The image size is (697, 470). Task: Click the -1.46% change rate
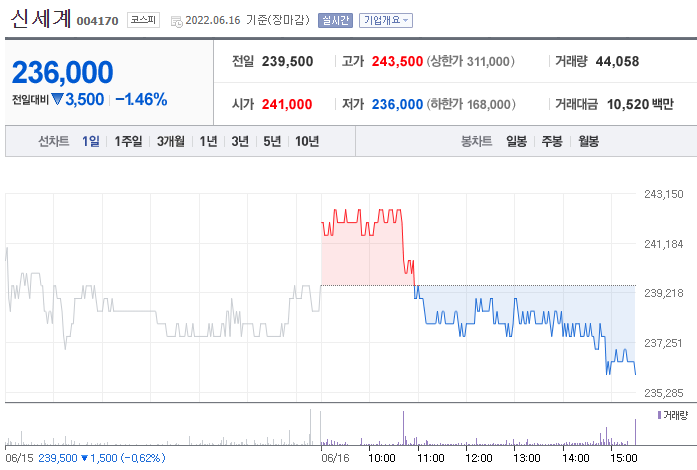(141, 100)
